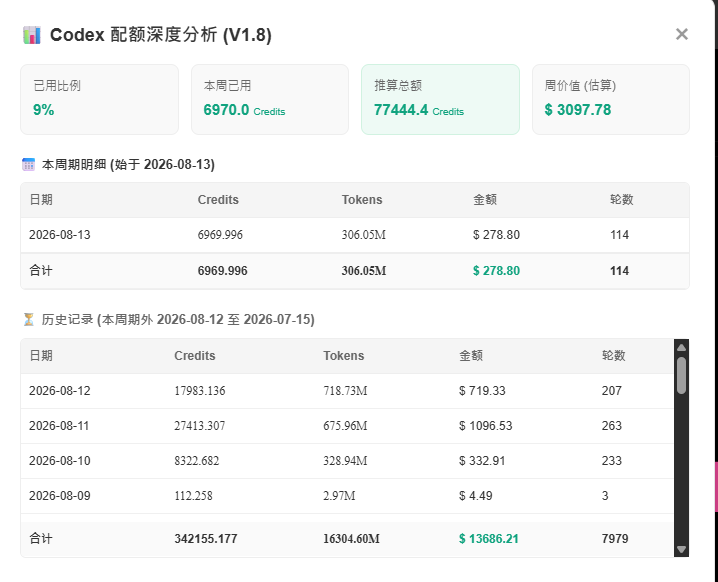Click the 718.73M tokens cell
718x582 pixels.
tap(345, 391)
